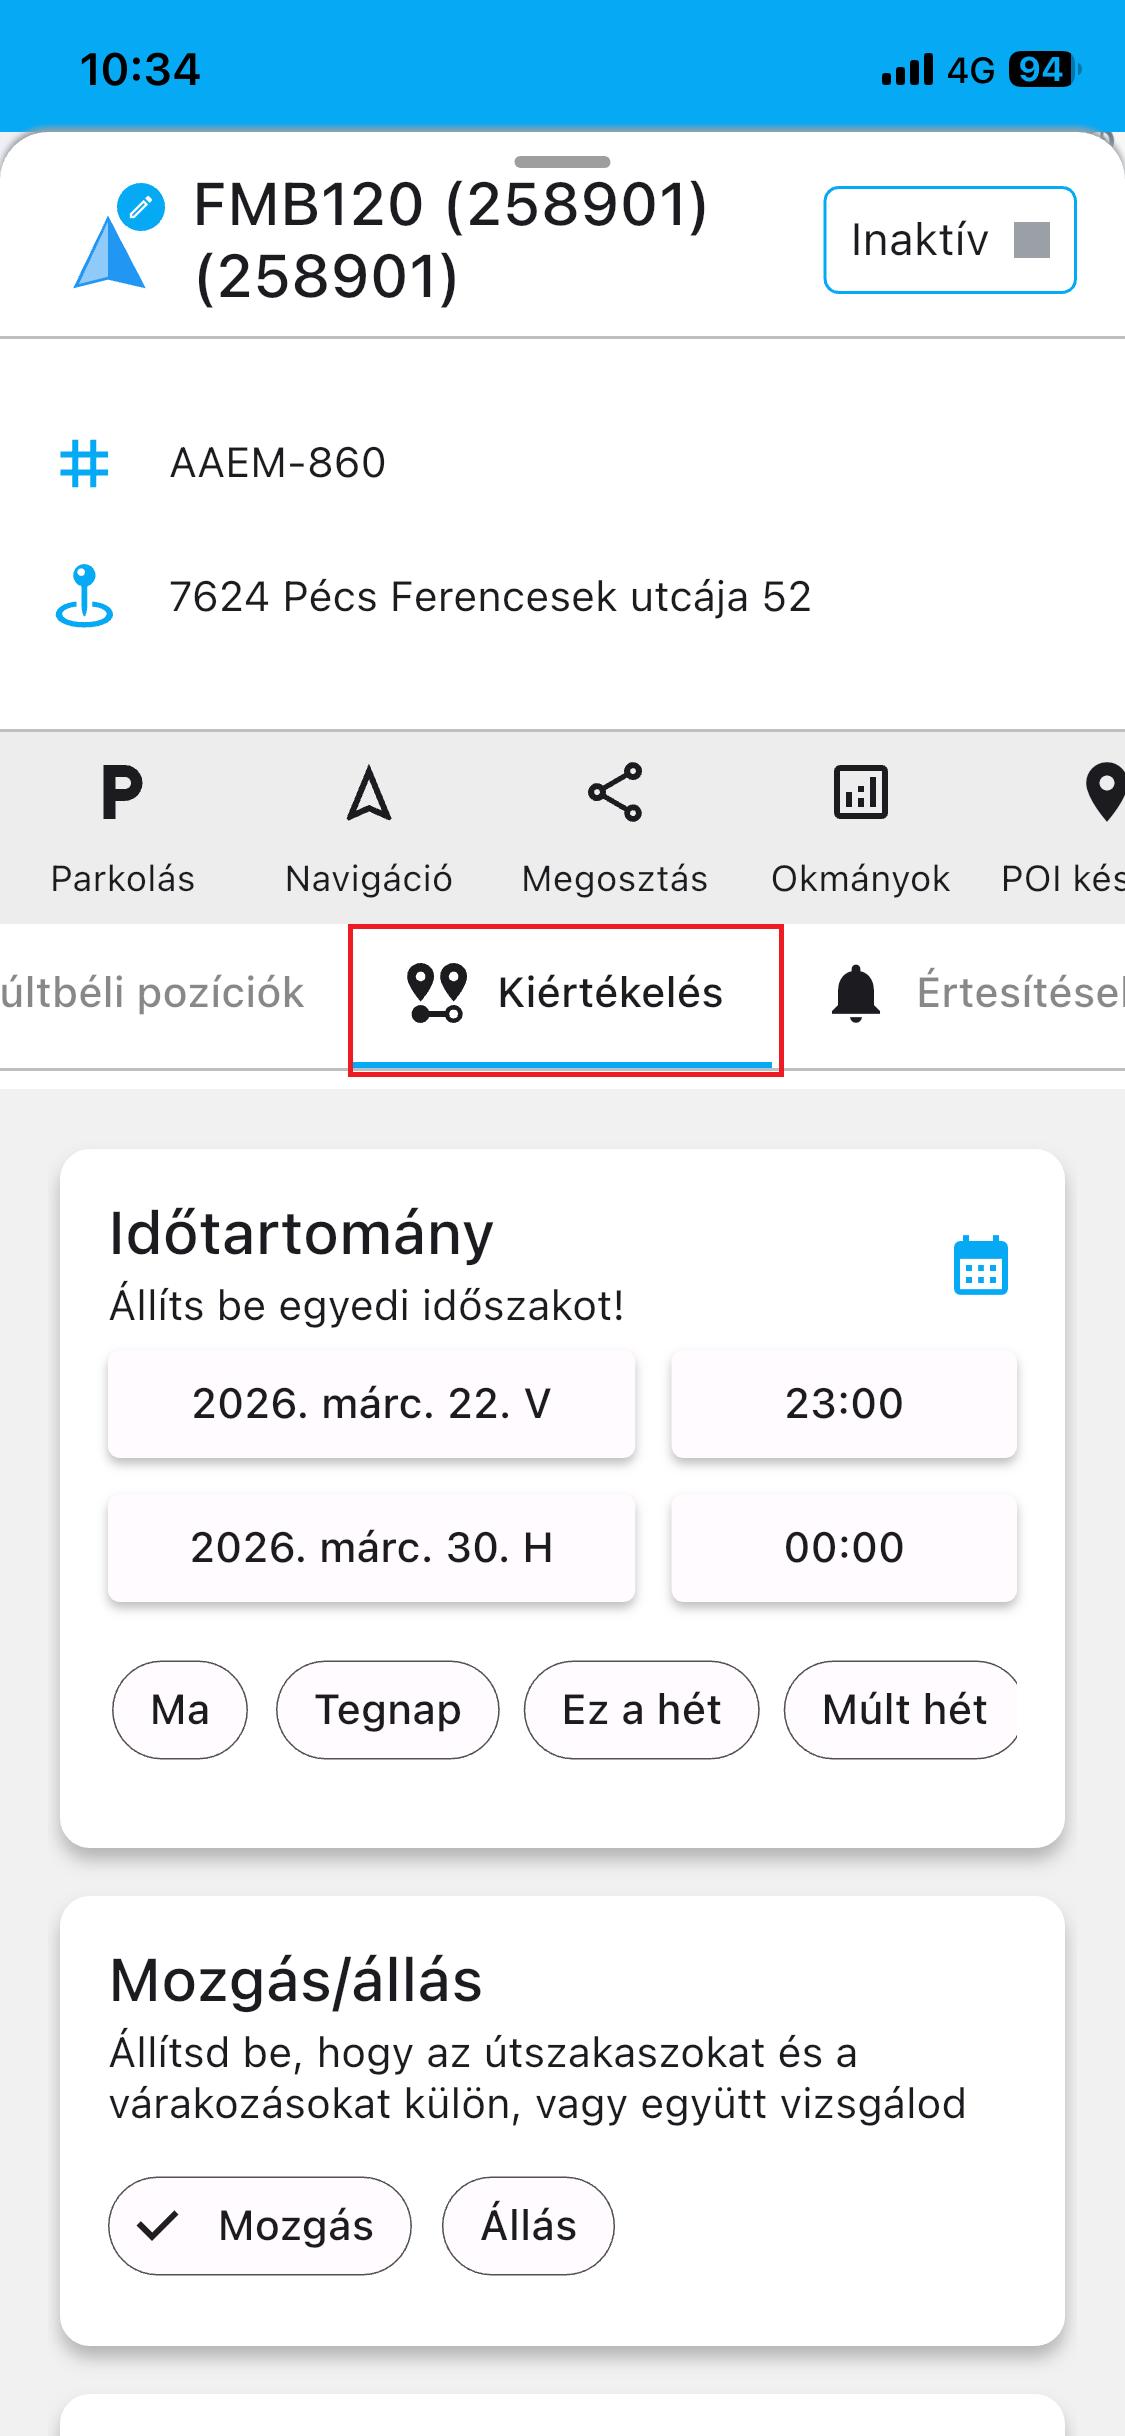Select the Ez a hét range
The height and width of the screenshot is (2436, 1125).
coord(641,1710)
